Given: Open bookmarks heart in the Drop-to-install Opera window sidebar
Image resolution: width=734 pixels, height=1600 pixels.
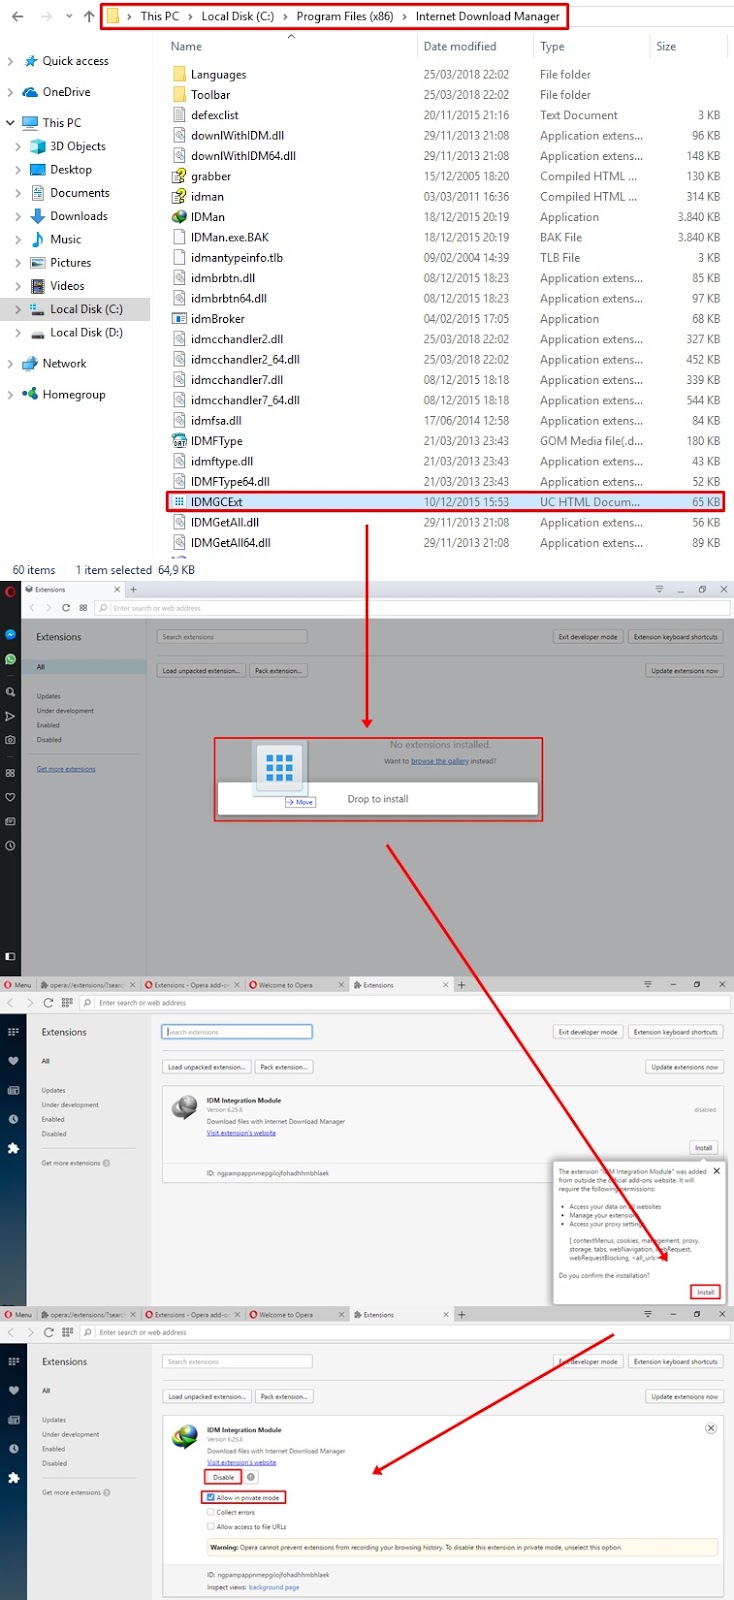Looking at the screenshot, I should click(x=10, y=797).
